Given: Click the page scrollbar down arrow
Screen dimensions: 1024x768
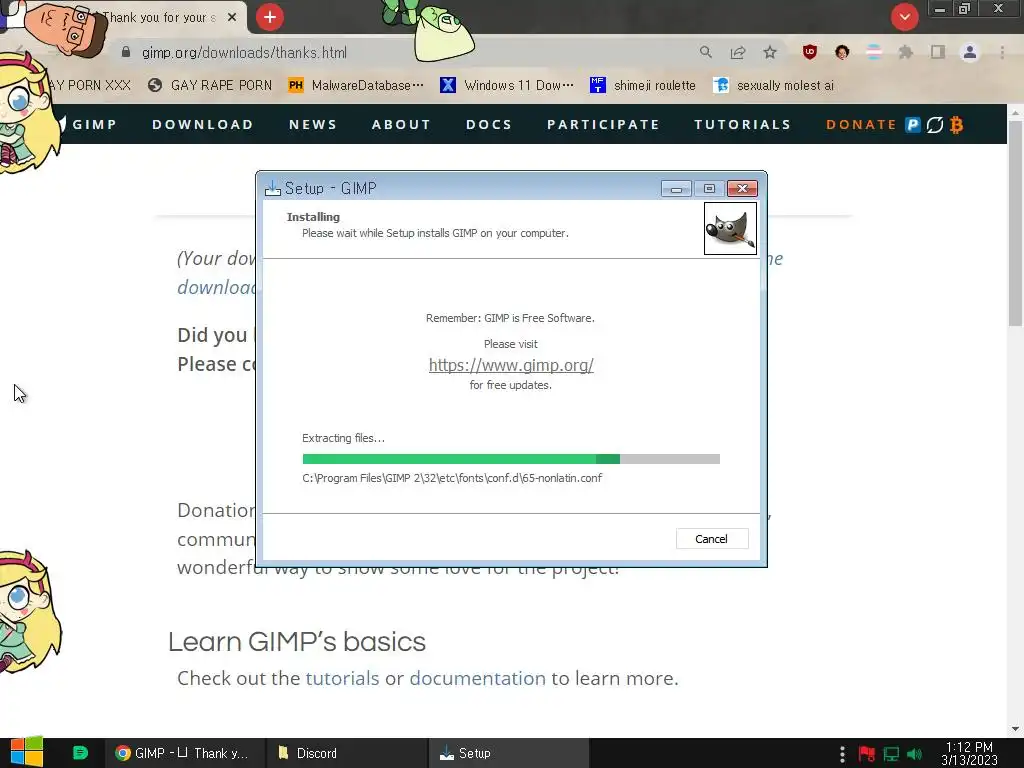Looking at the screenshot, I should click(x=1015, y=729).
